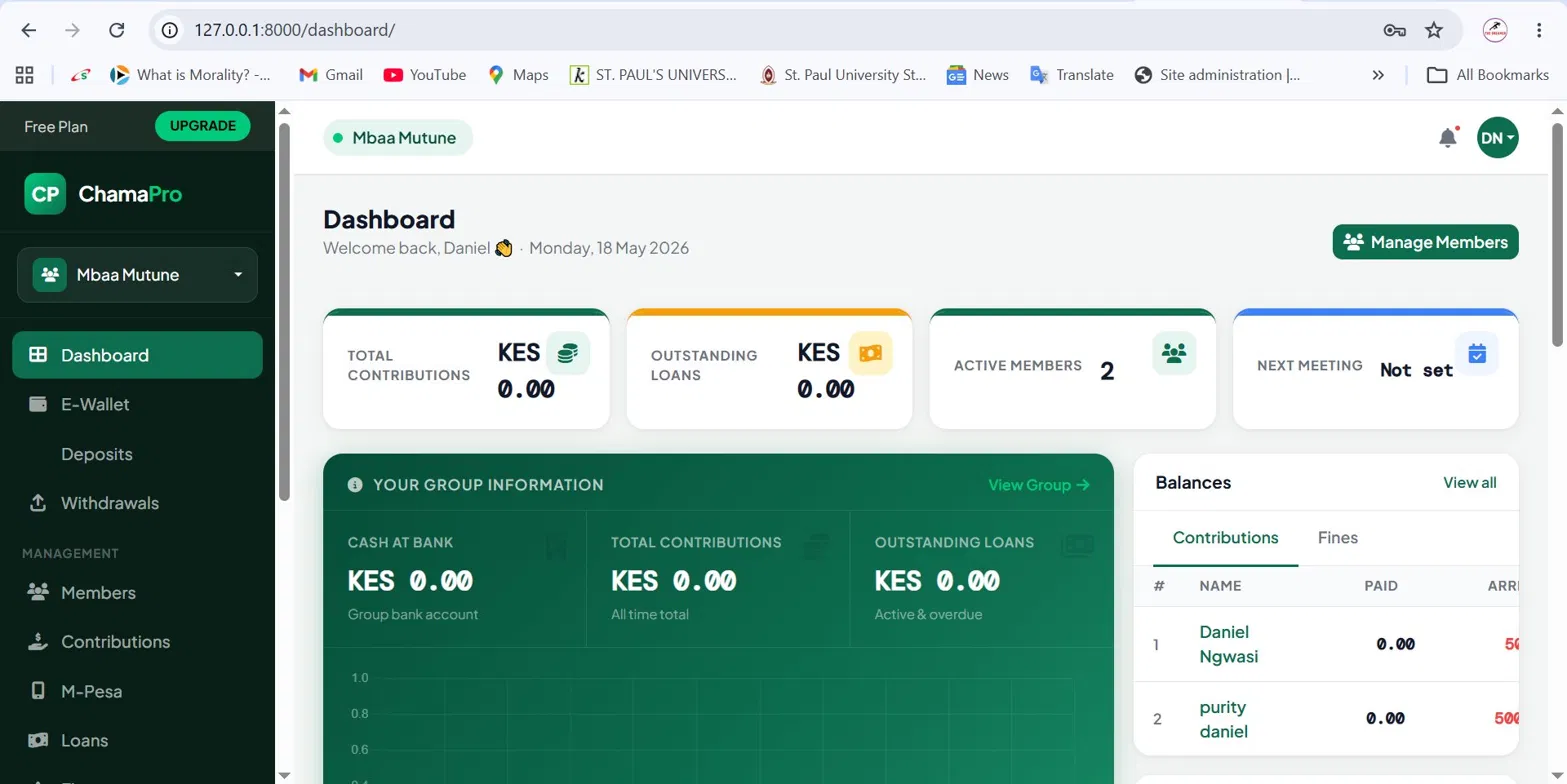Open the YouTube bookmark
This screenshot has width=1567, height=784.
pos(424,75)
